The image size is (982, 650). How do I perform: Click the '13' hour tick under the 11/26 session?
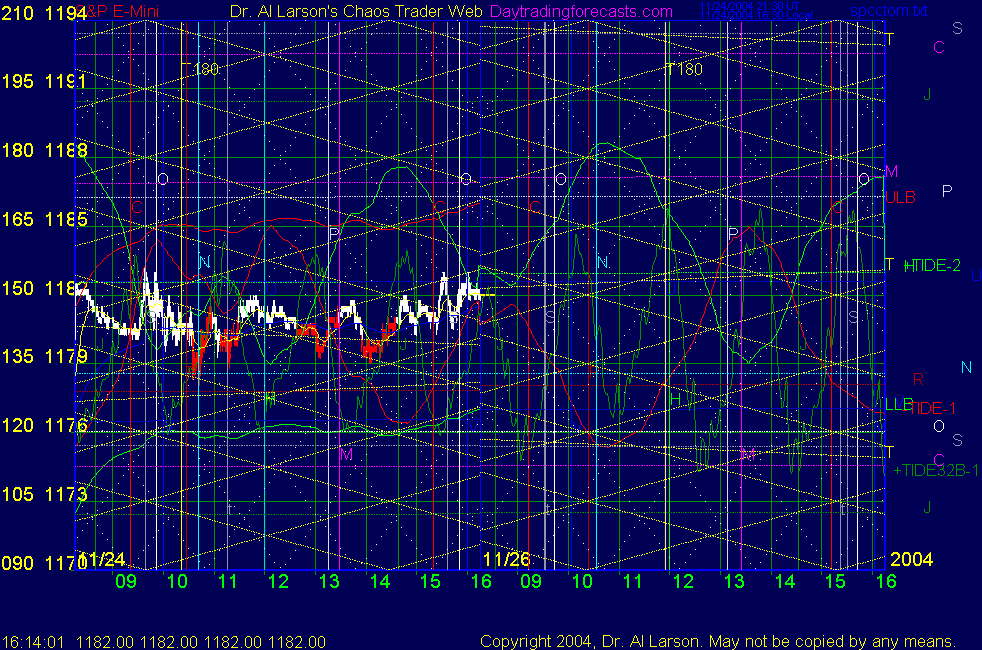click(x=734, y=581)
